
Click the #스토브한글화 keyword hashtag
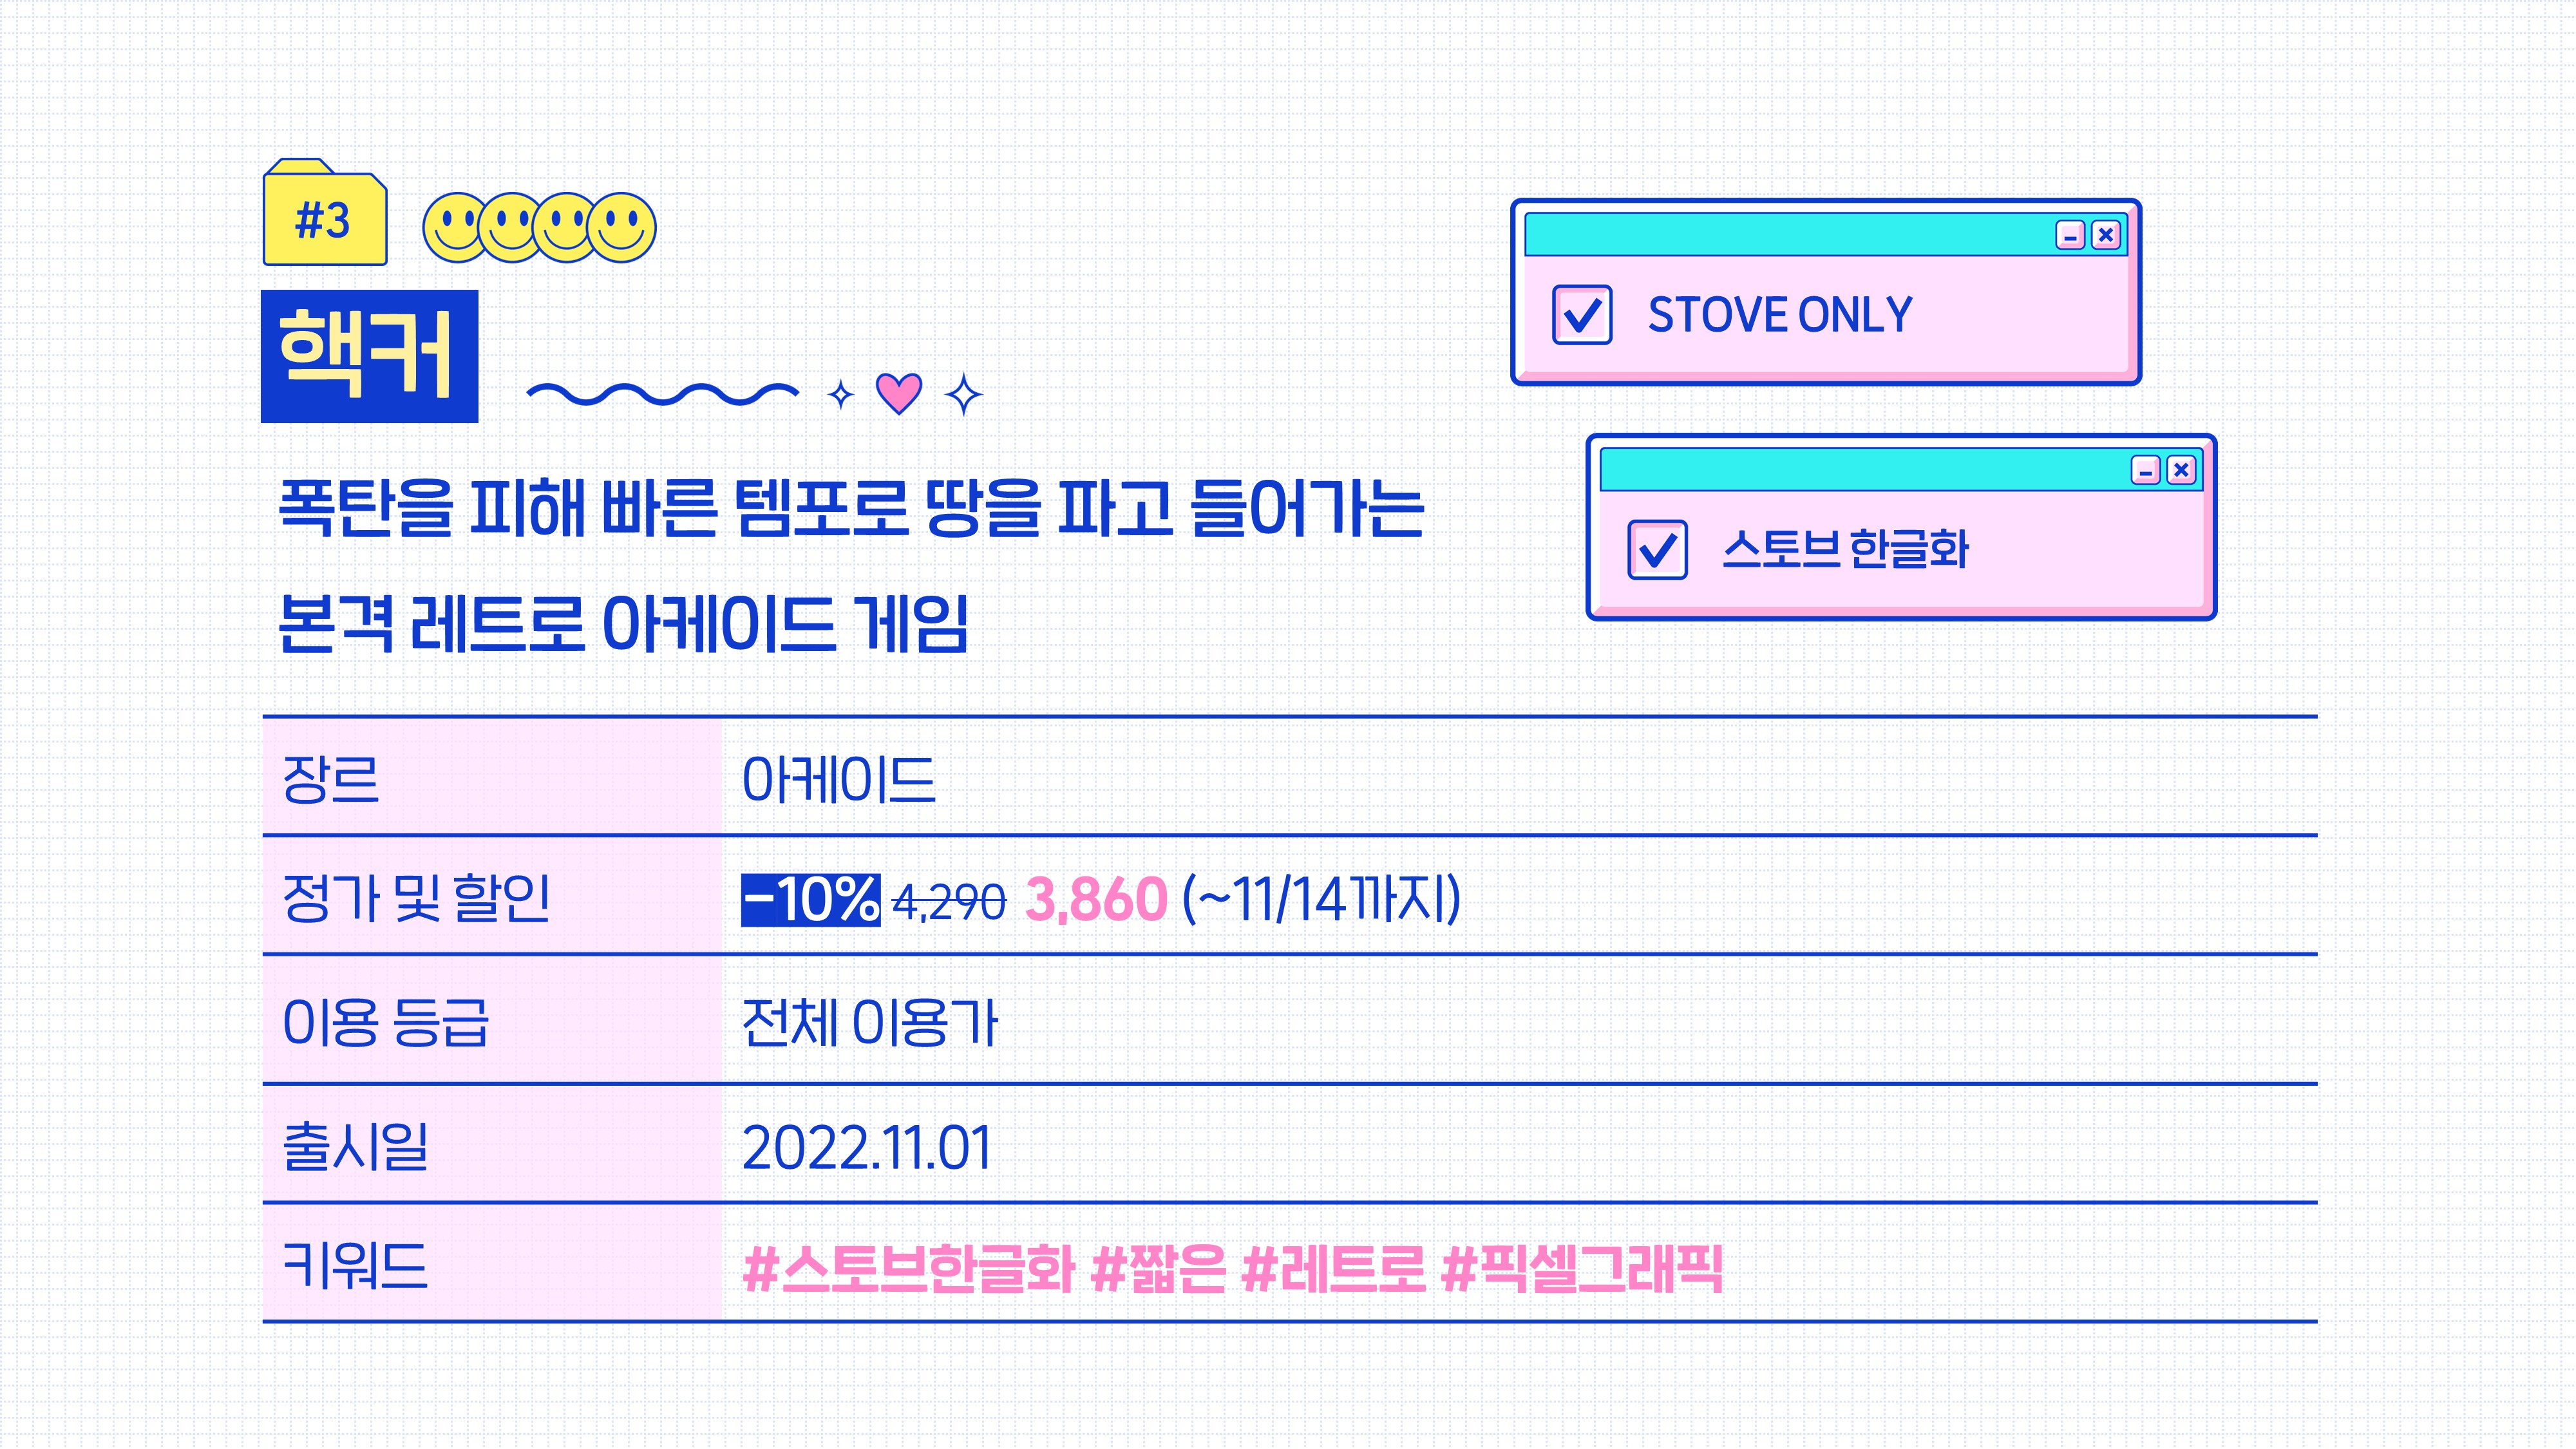[x=909, y=1269]
